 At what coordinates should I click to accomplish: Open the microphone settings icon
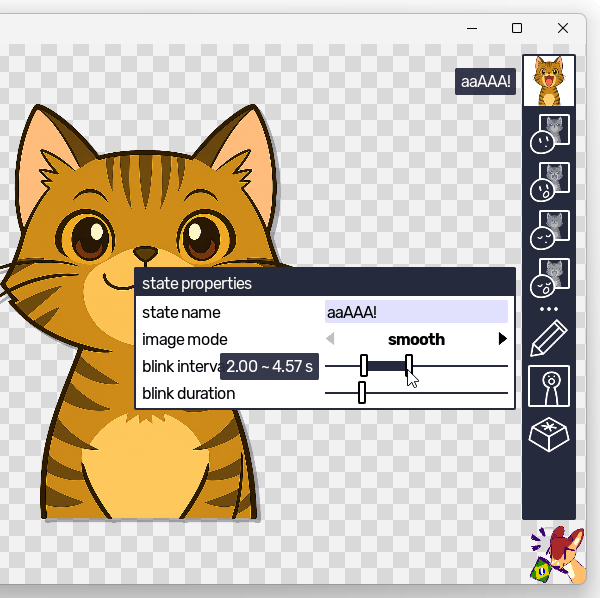pyautogui.click(x=549, y=386)
